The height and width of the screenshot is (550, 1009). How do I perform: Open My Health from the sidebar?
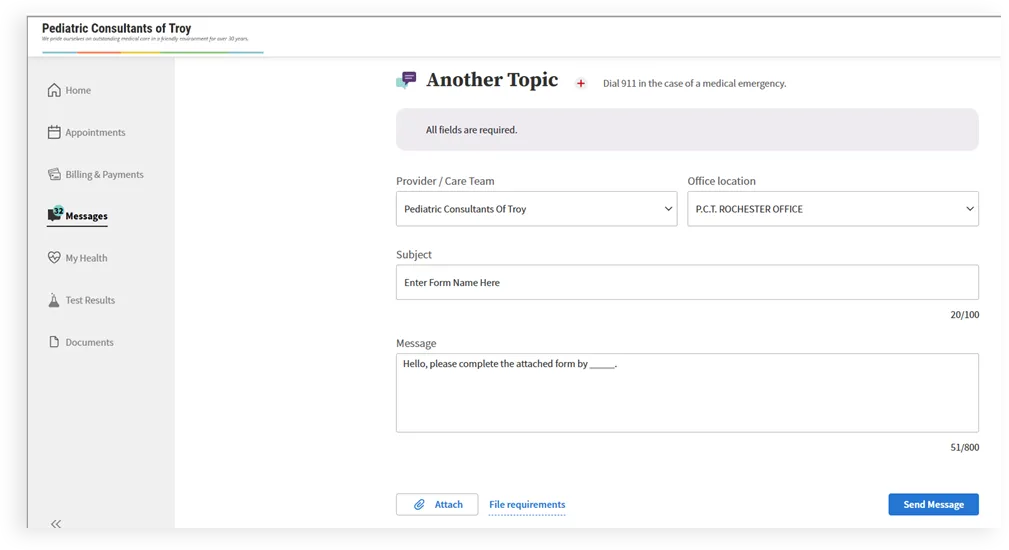point(86,258)
